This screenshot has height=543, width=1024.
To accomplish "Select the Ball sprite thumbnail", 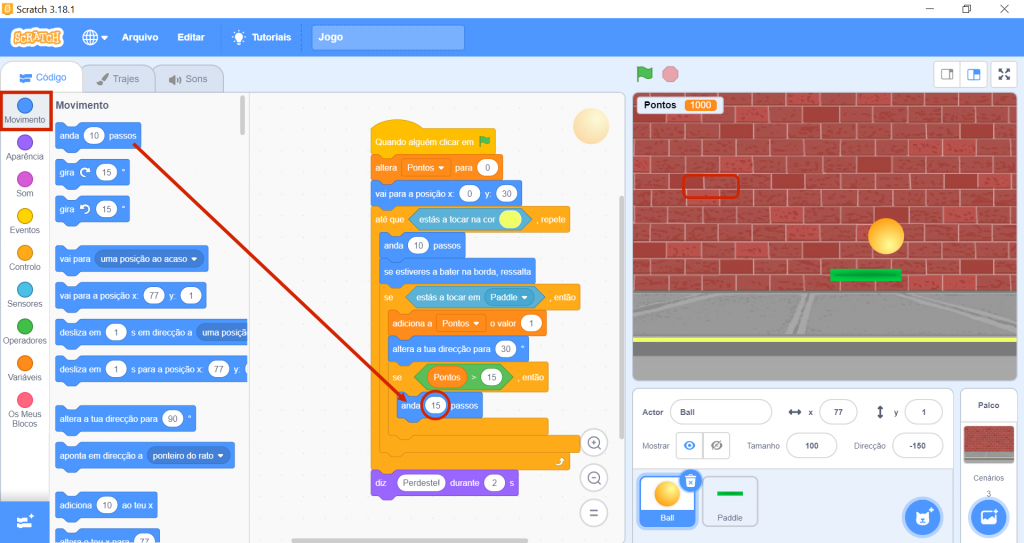I will pyautogui.click(x=667, y=501).
